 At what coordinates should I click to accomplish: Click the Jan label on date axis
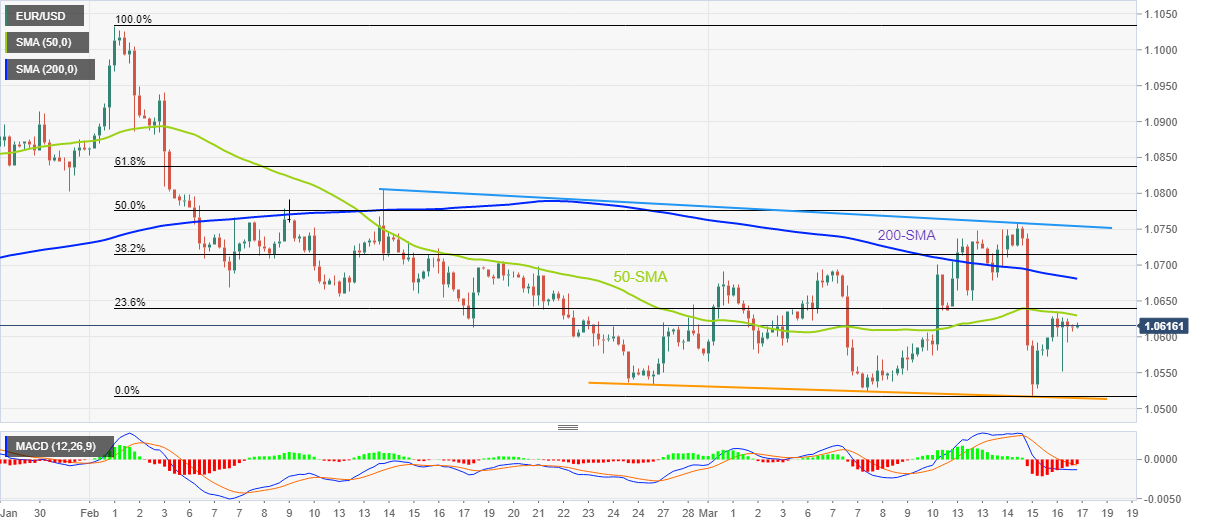click(10, 512)
